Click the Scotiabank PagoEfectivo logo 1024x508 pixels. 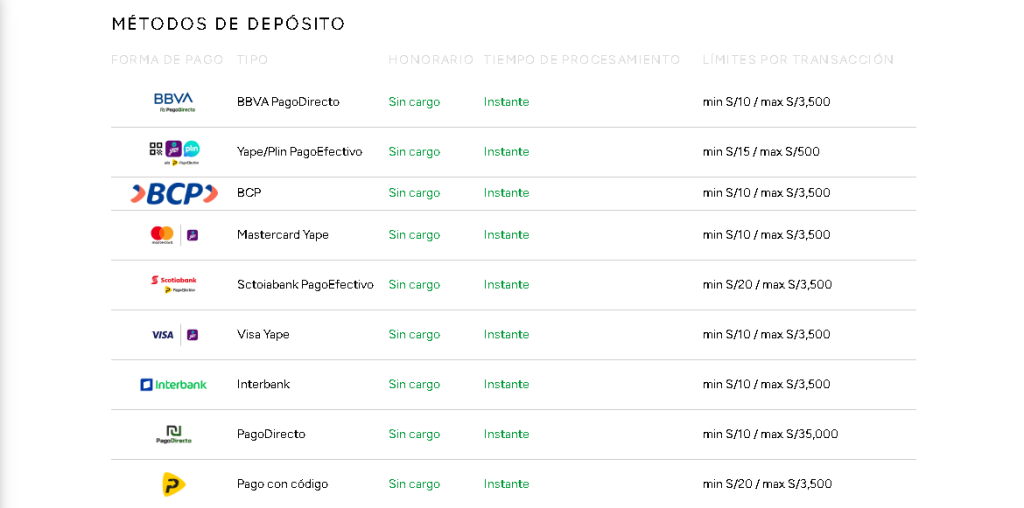(174, 285)
